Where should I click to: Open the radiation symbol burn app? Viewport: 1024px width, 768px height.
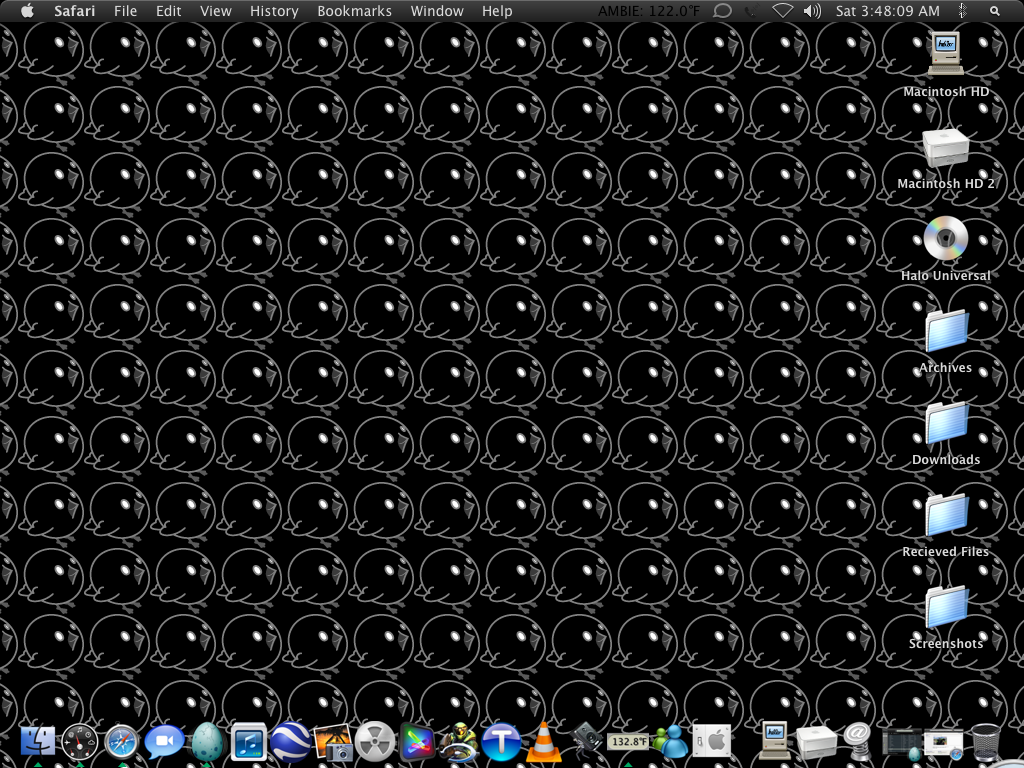pyautogui.click(x=375, y=742)
